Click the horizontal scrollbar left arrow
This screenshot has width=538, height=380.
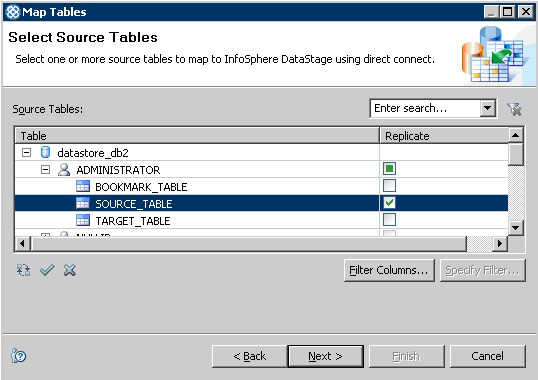(22, 244)
